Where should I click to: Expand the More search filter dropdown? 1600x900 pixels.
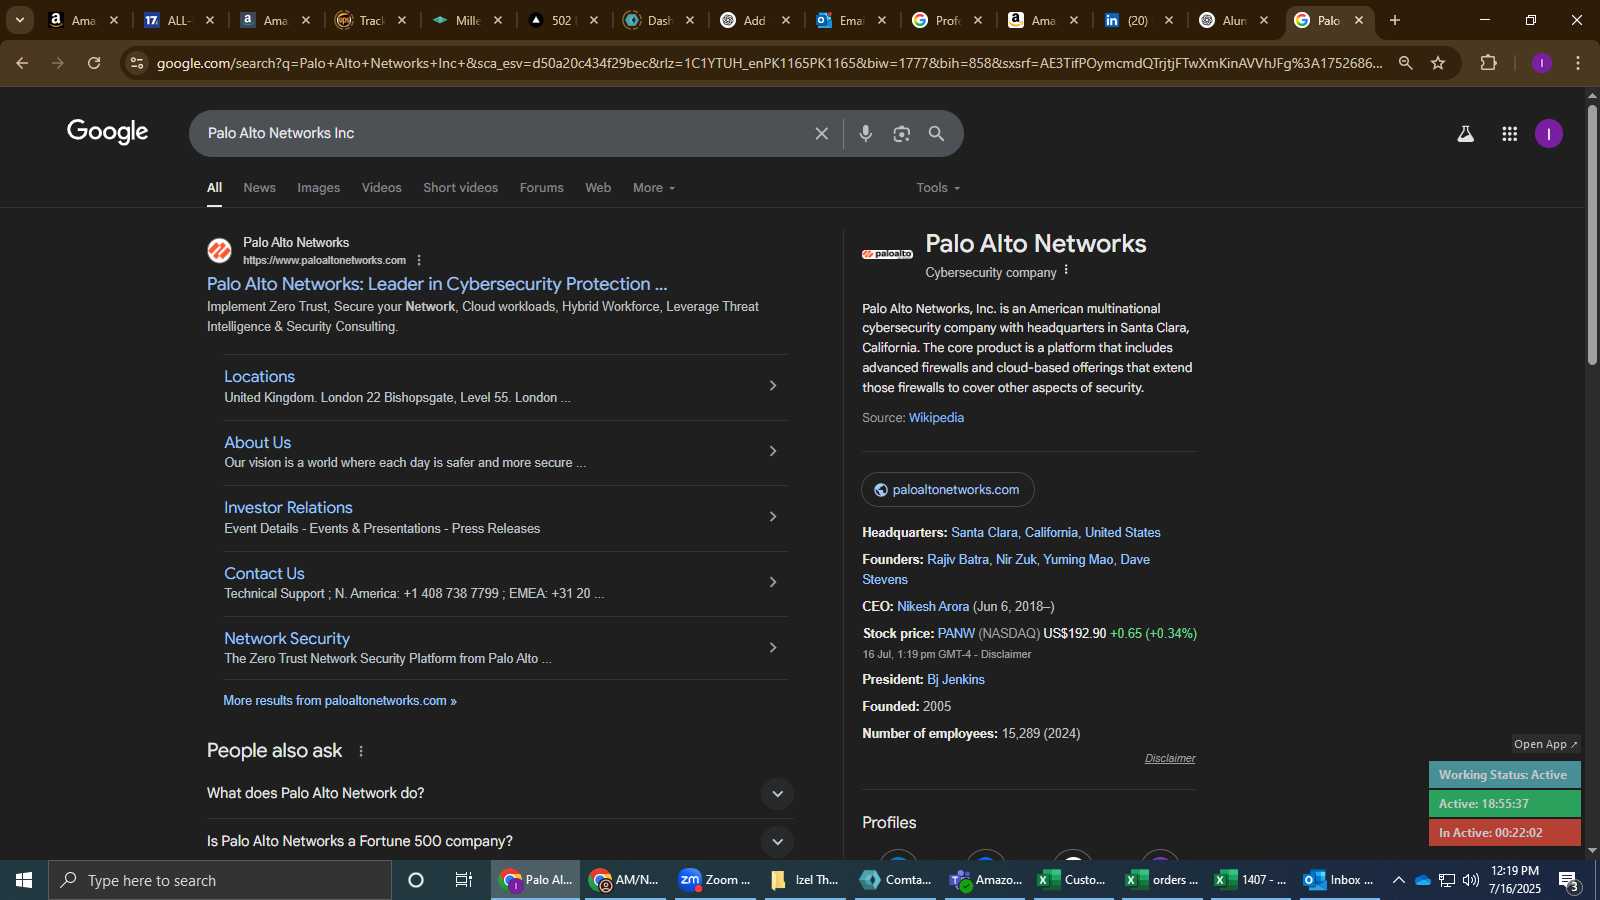[654, 188]
